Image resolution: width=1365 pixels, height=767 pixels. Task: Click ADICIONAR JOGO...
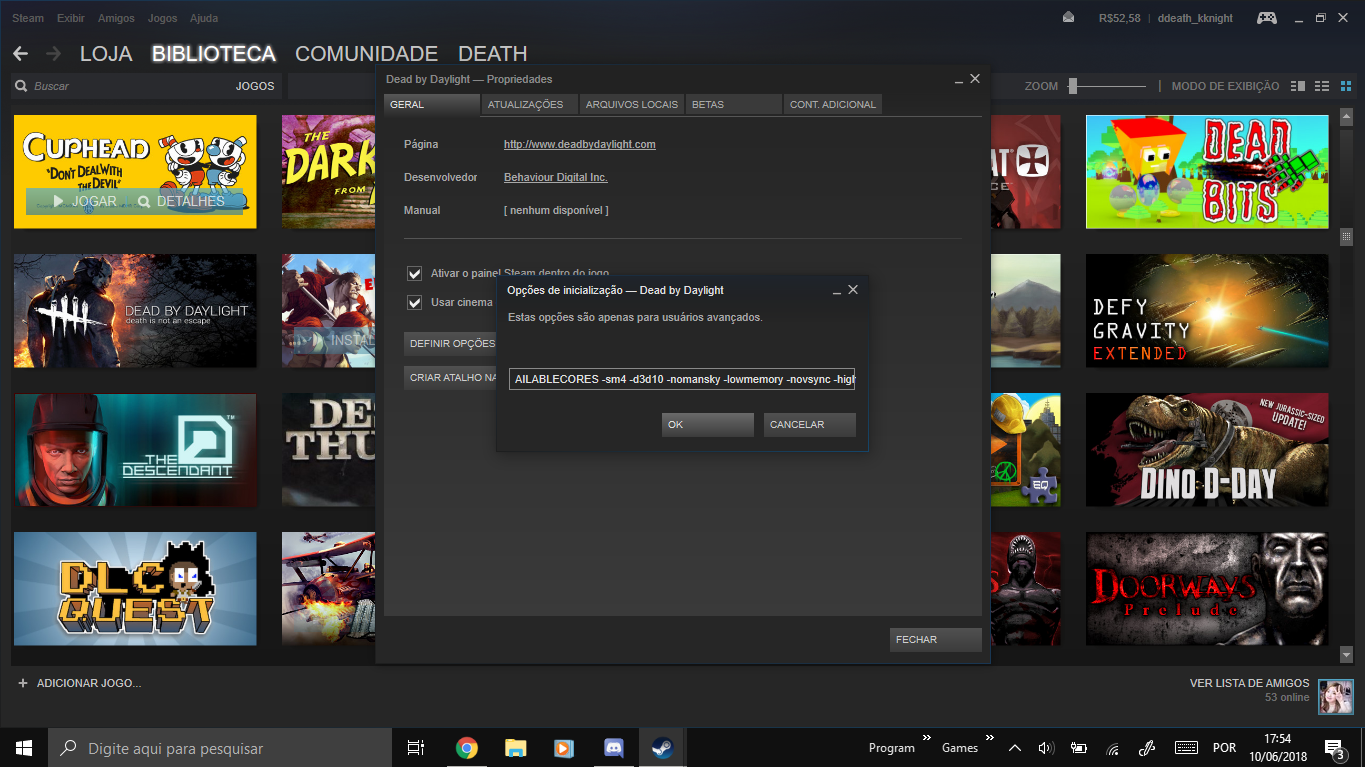(x=89, y=683)
